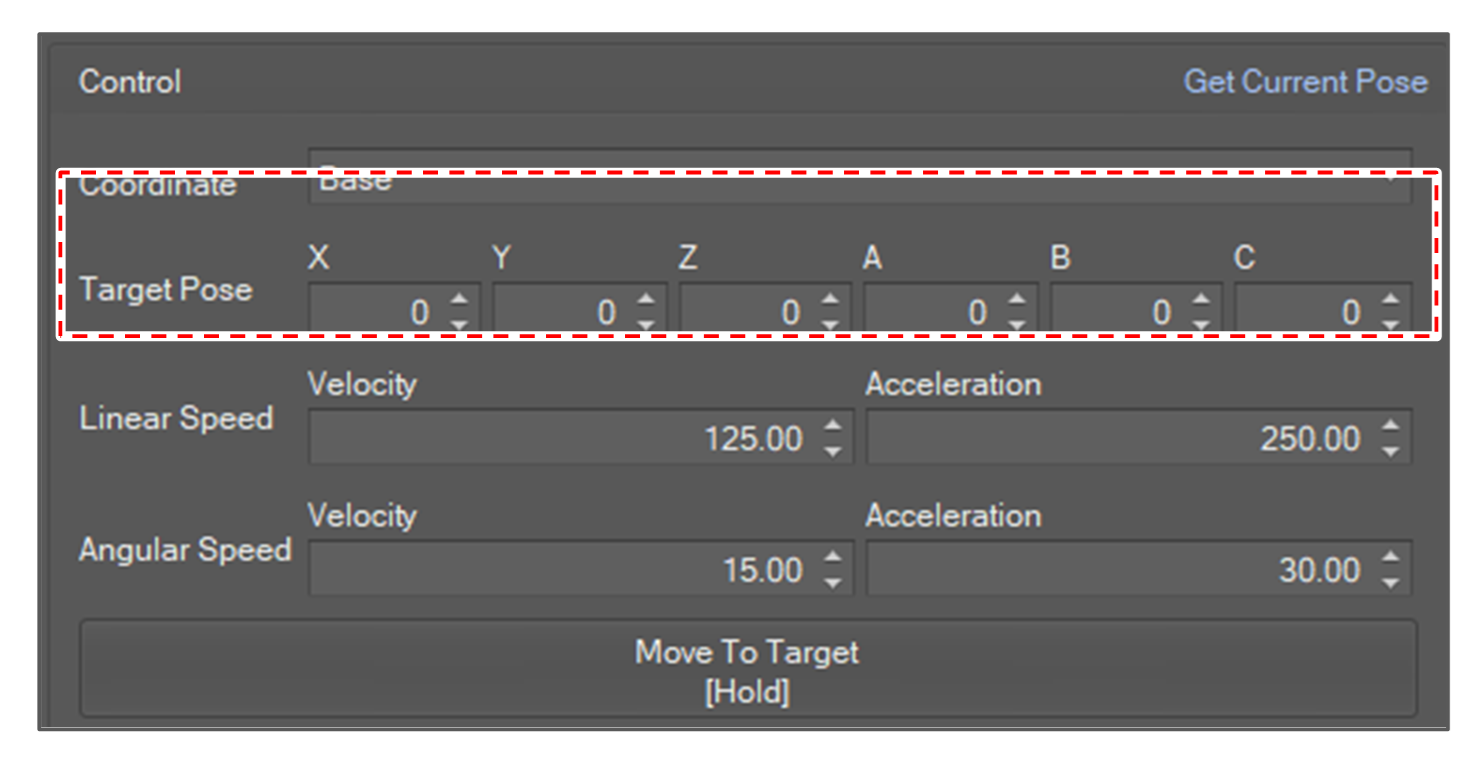The image size is (1476, 770).
Task: Click the Get Current Pose link
Action: point(1305,82)
